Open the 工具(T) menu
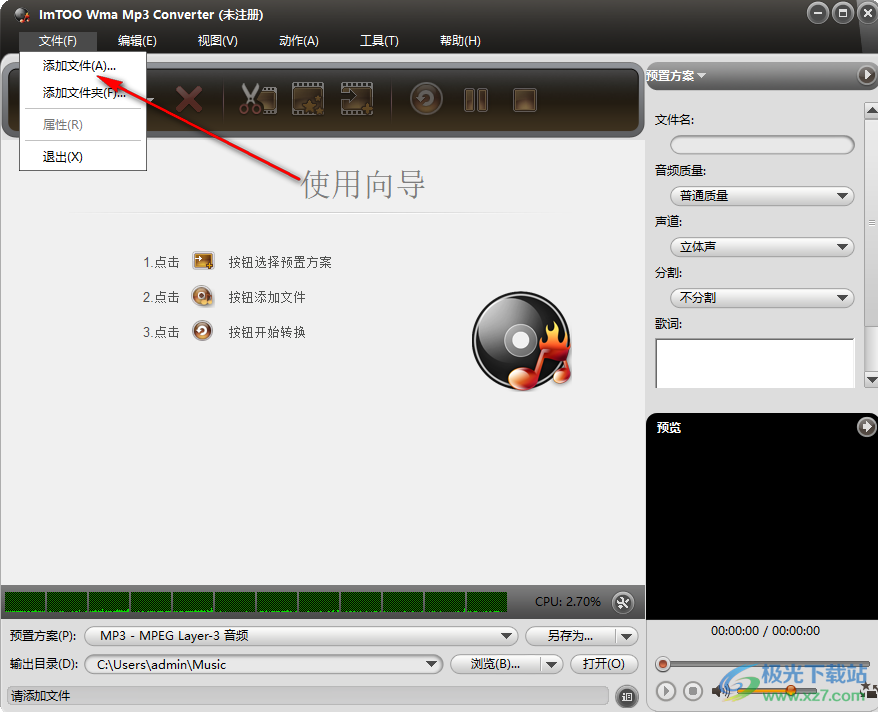 click(x=379, y=41)
